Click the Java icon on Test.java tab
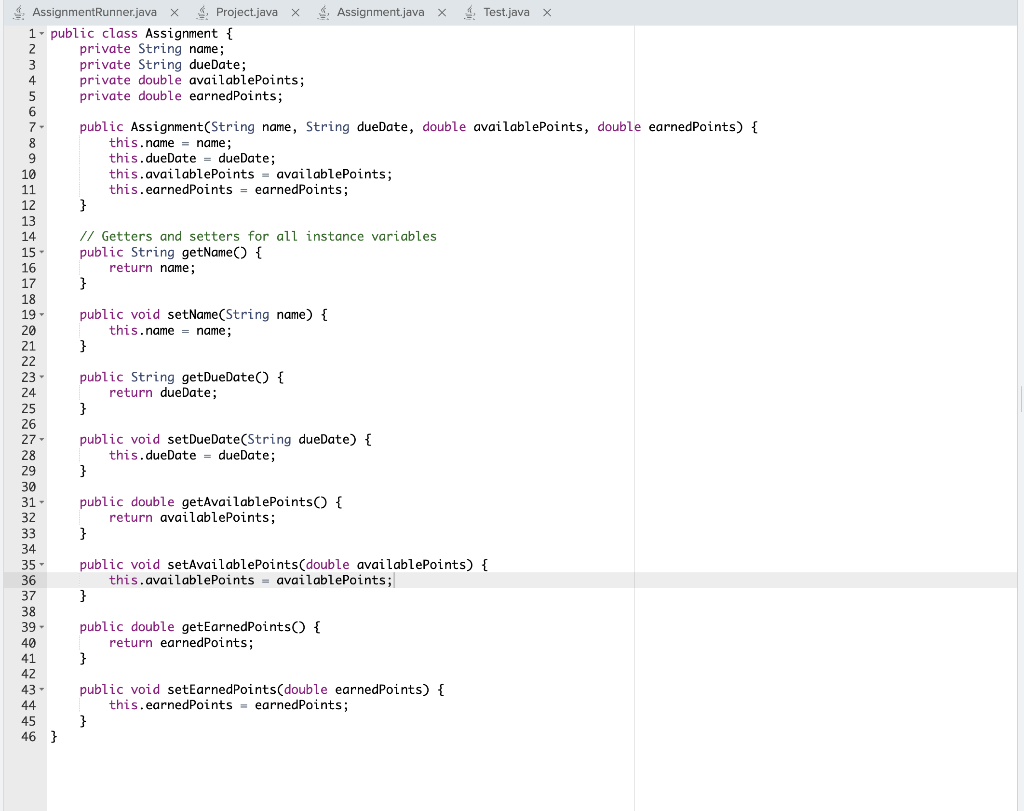The image size is (1024, 811). (x=470, y=12)
